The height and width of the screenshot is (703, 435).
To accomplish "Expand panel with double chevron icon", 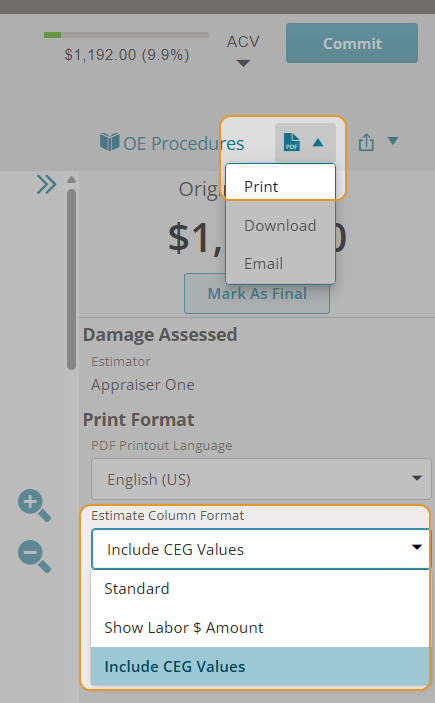I will [47, 184].
